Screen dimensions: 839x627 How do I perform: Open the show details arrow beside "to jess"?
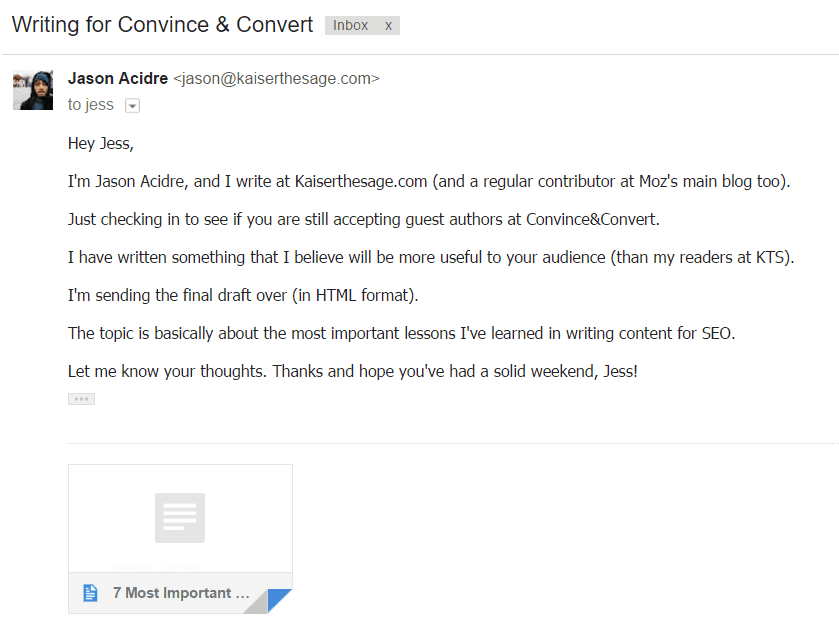[132, 106]
